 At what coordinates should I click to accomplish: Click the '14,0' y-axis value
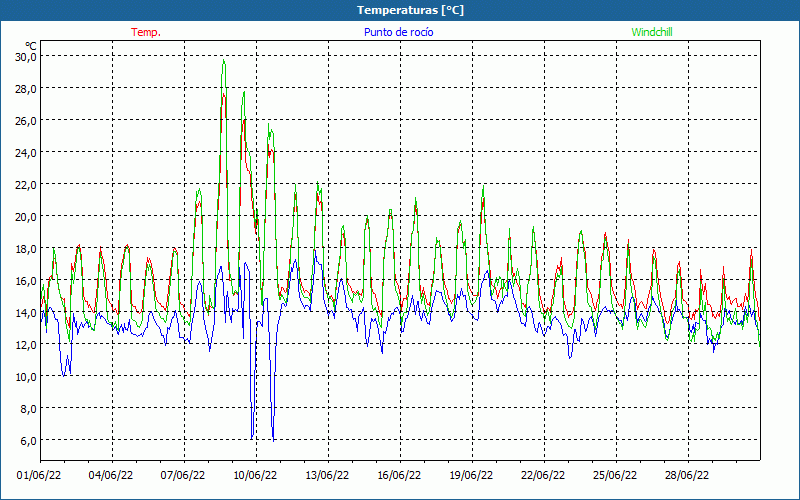tap(26, 313)
